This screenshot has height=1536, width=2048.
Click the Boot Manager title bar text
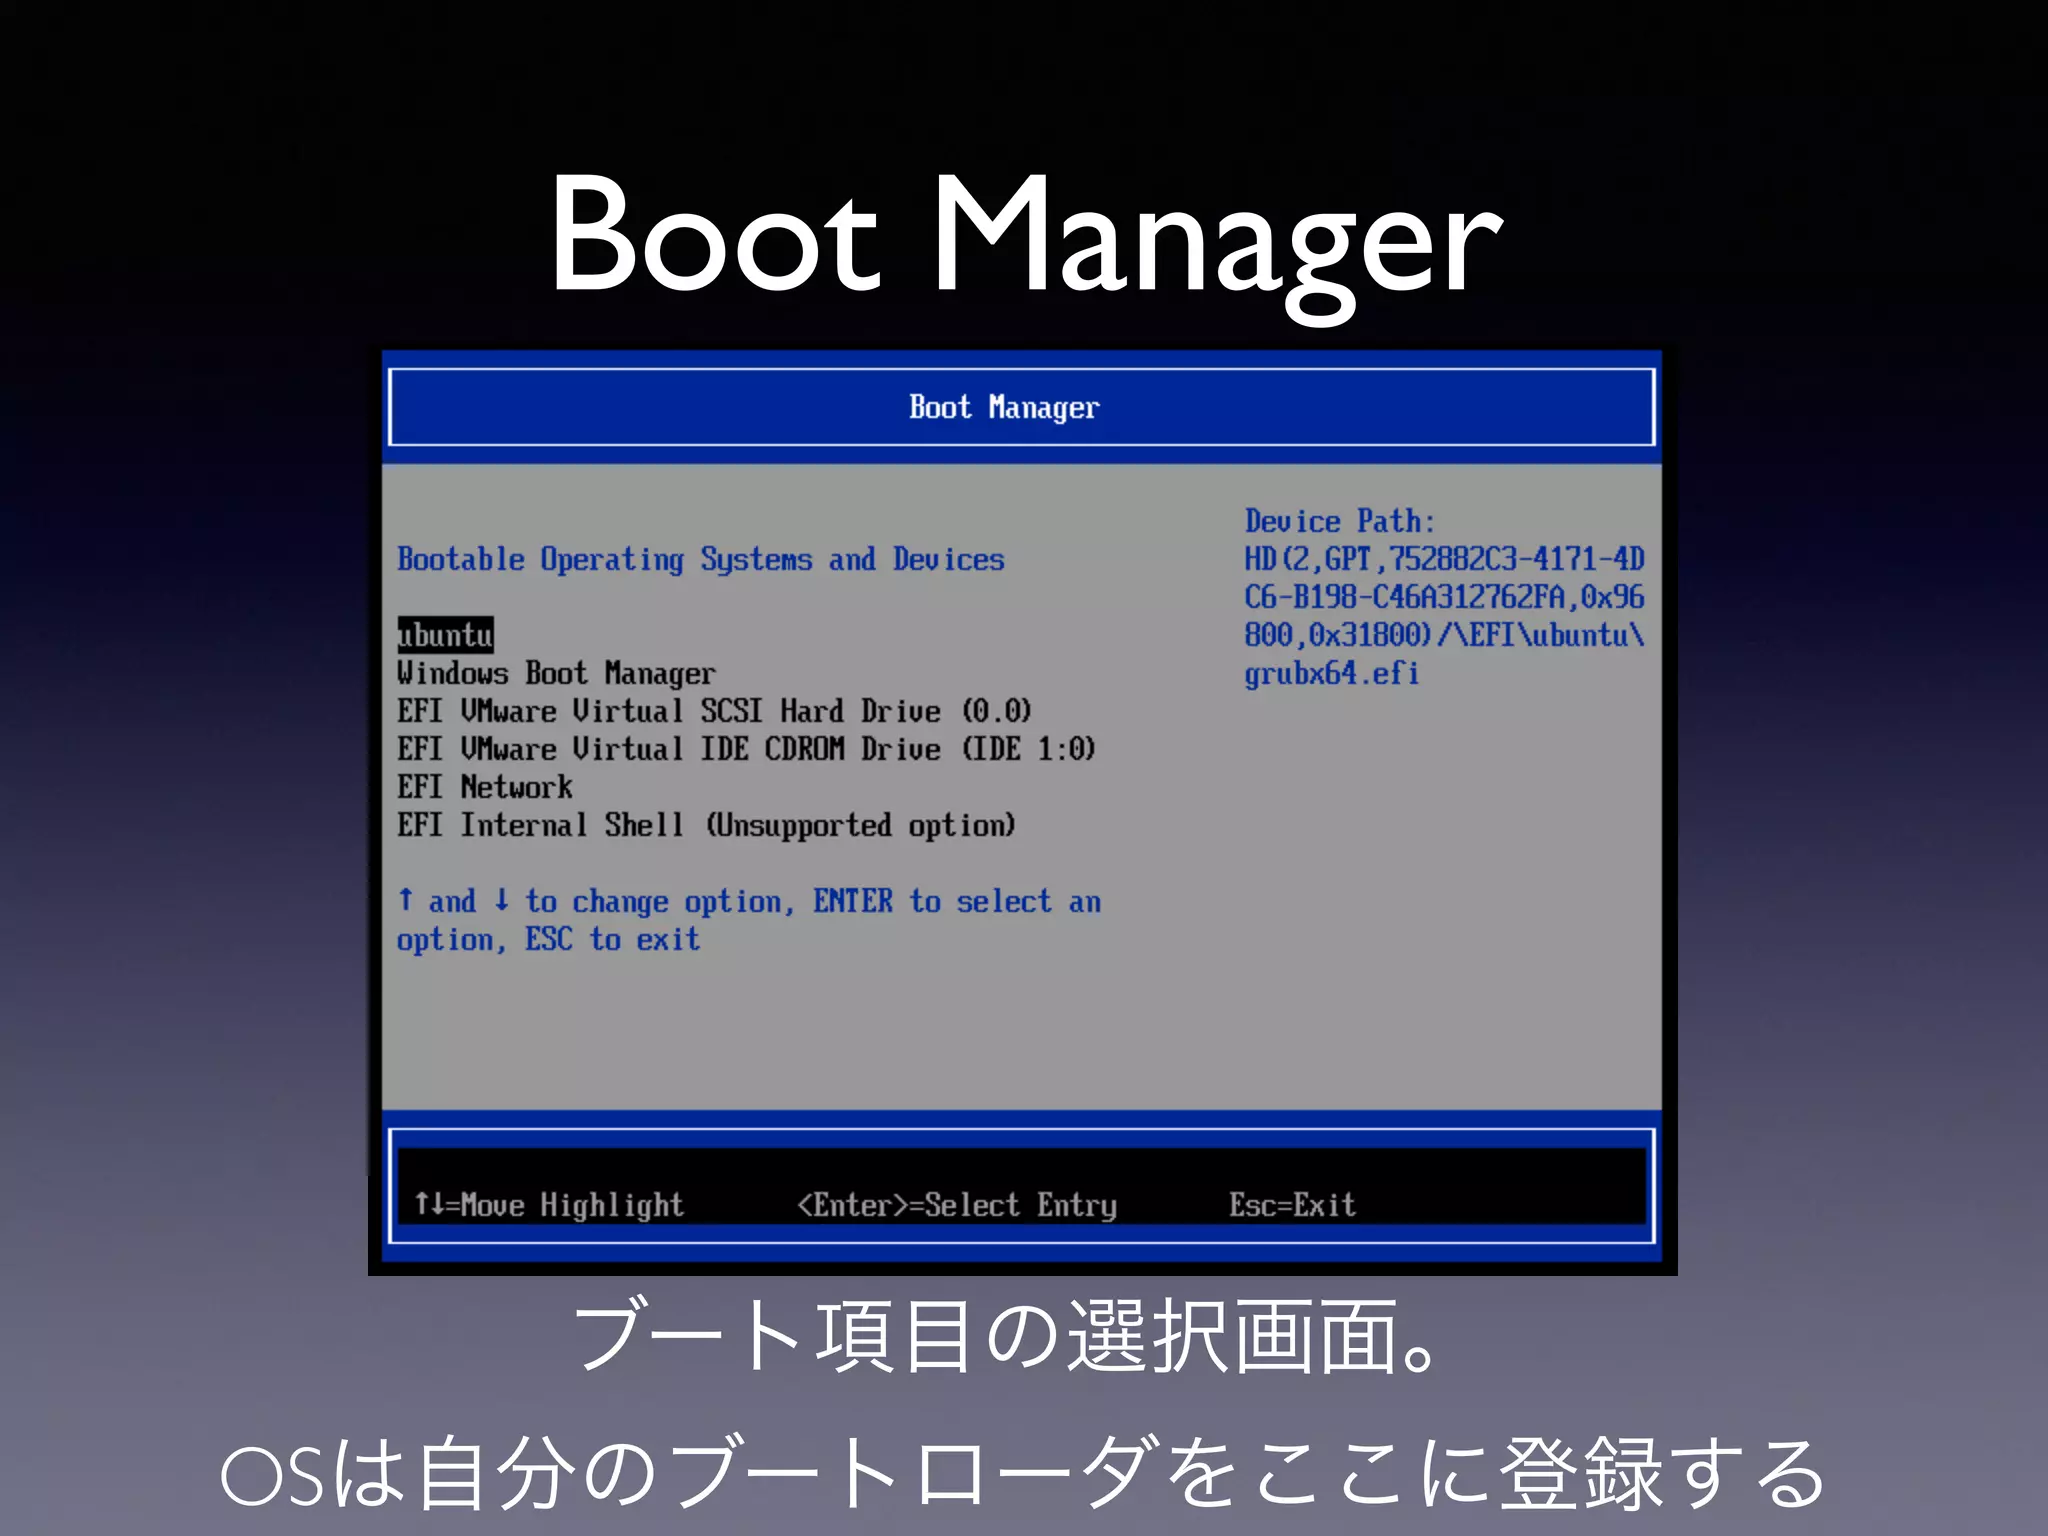click(1004, 407)
